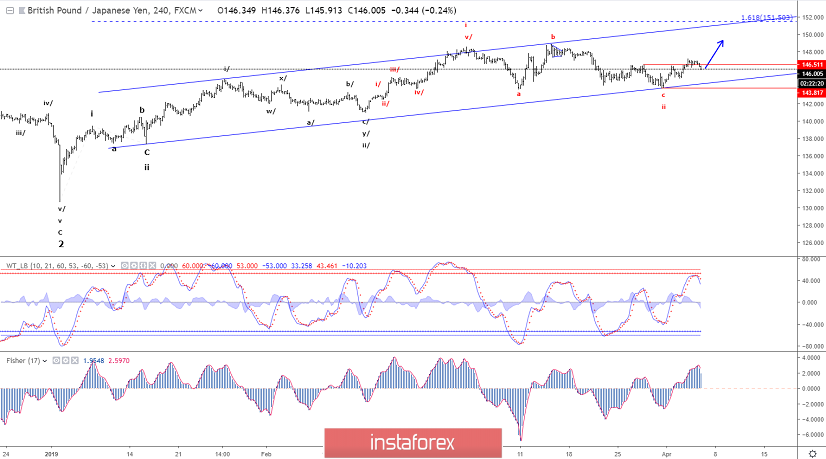The width and height of the screenshot is (826, 459).
Task: Click the blue WT_LB level value -53.000
Action: point(274,266)
